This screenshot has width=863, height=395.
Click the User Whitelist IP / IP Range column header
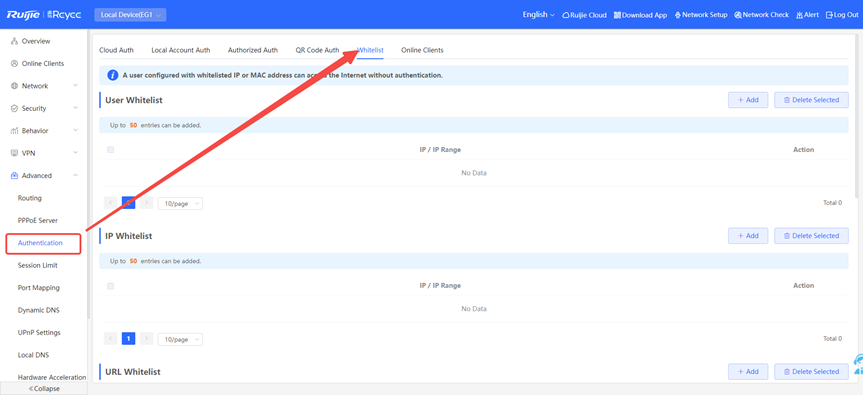coord(440,150)
